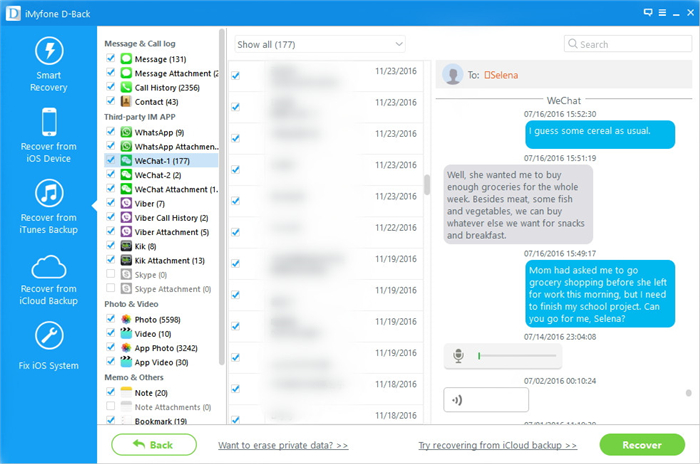Click the voice message progress slider
700x464 pixels.
[517, 356]
